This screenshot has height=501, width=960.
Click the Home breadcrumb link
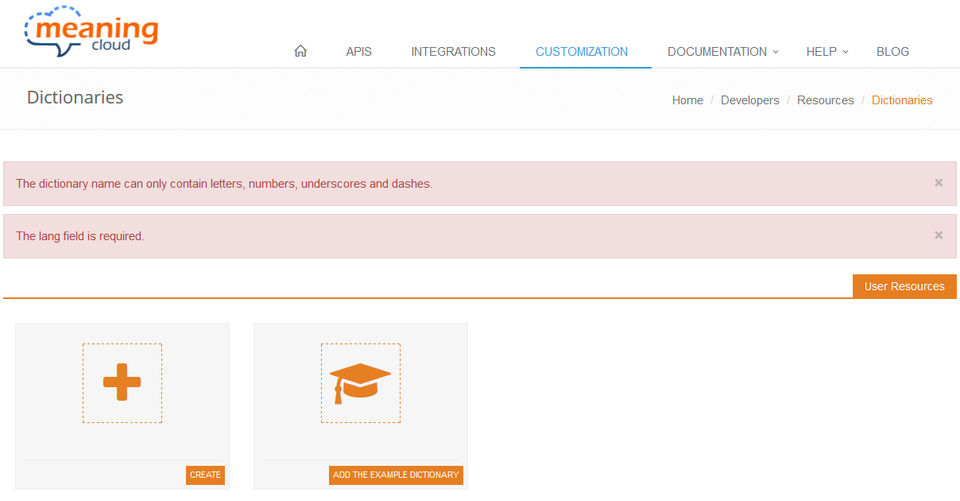(x=687, y=100)
